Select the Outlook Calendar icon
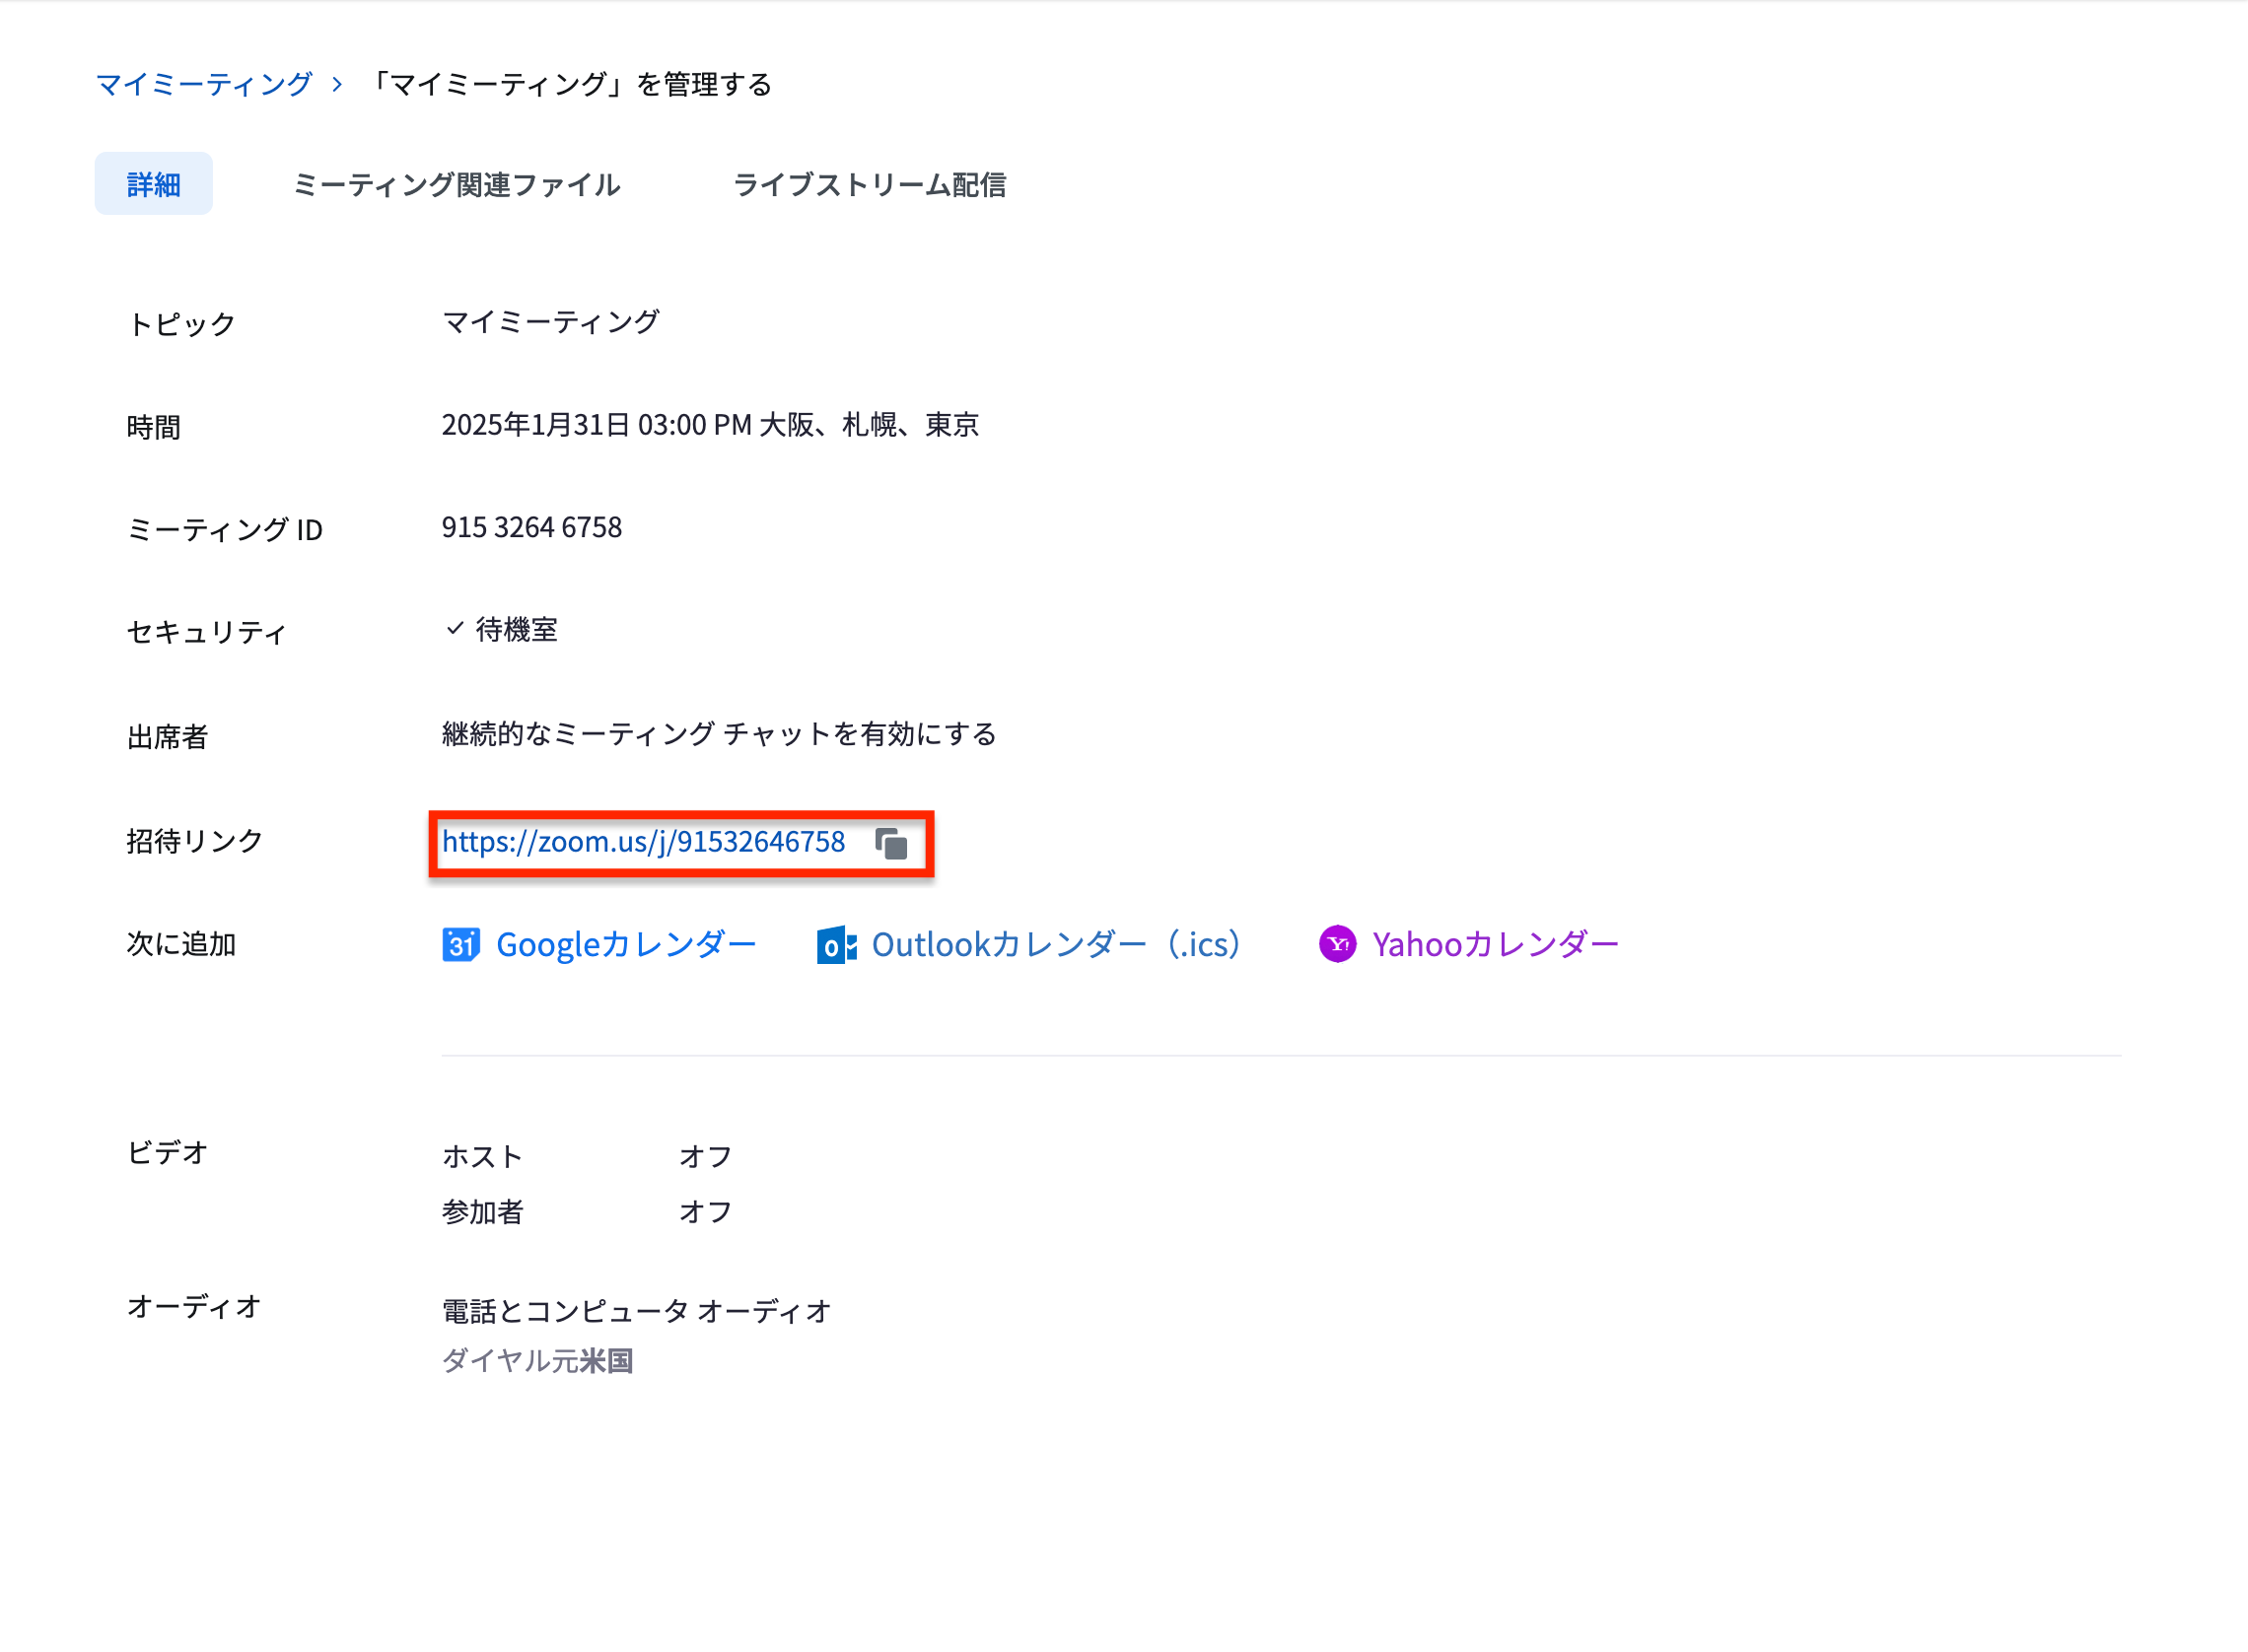The height and width of the screenshot is (1652, 2248). tap(836, 944)
